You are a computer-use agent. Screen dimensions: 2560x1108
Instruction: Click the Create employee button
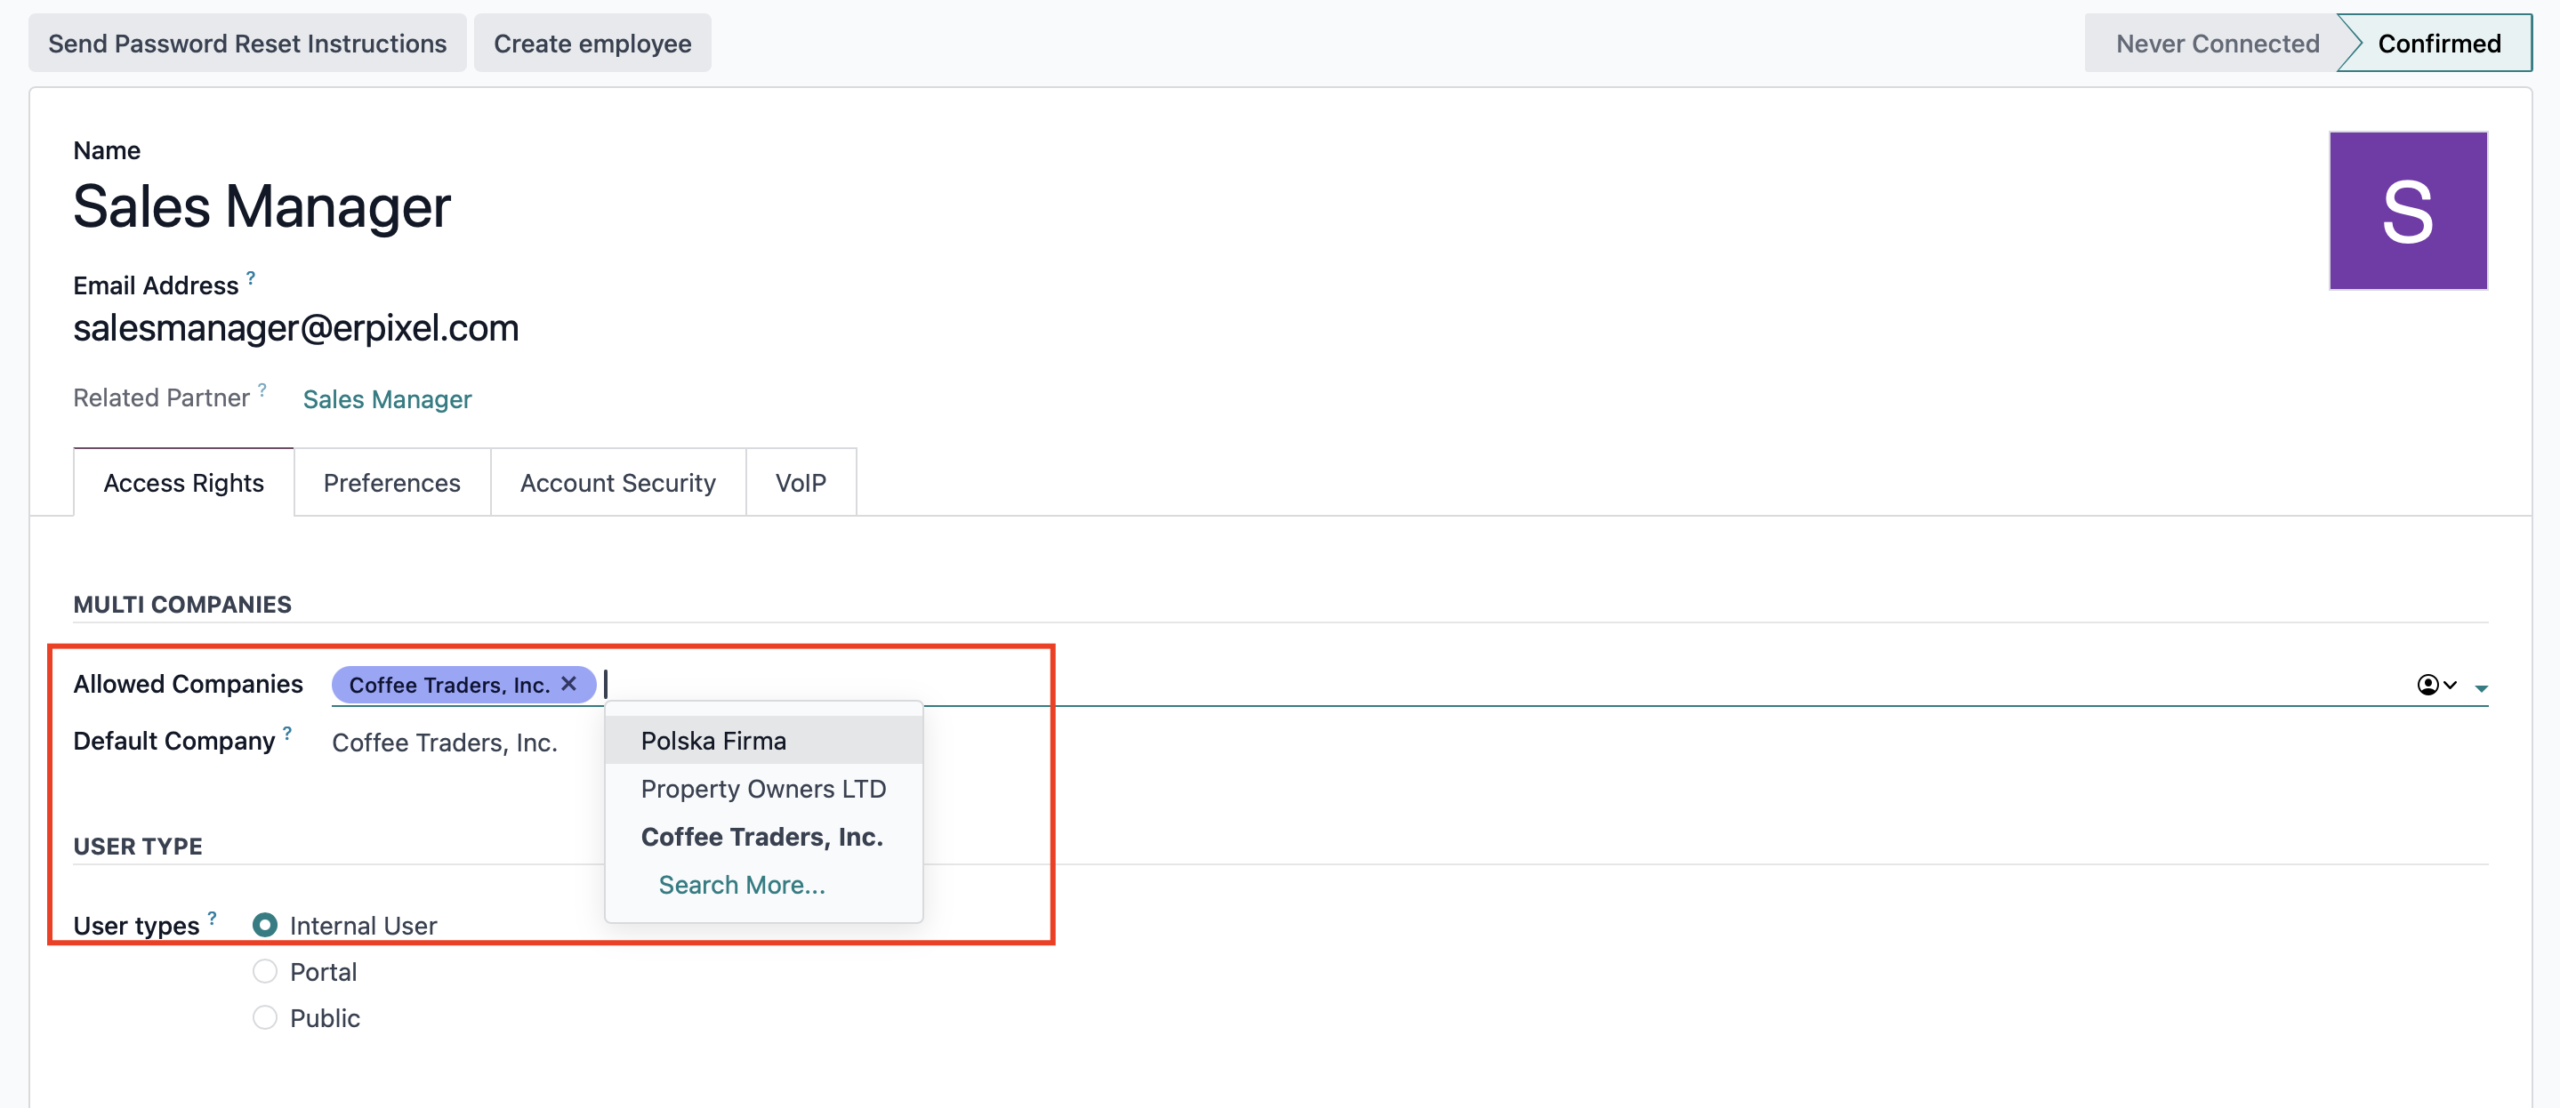(592, 44)
